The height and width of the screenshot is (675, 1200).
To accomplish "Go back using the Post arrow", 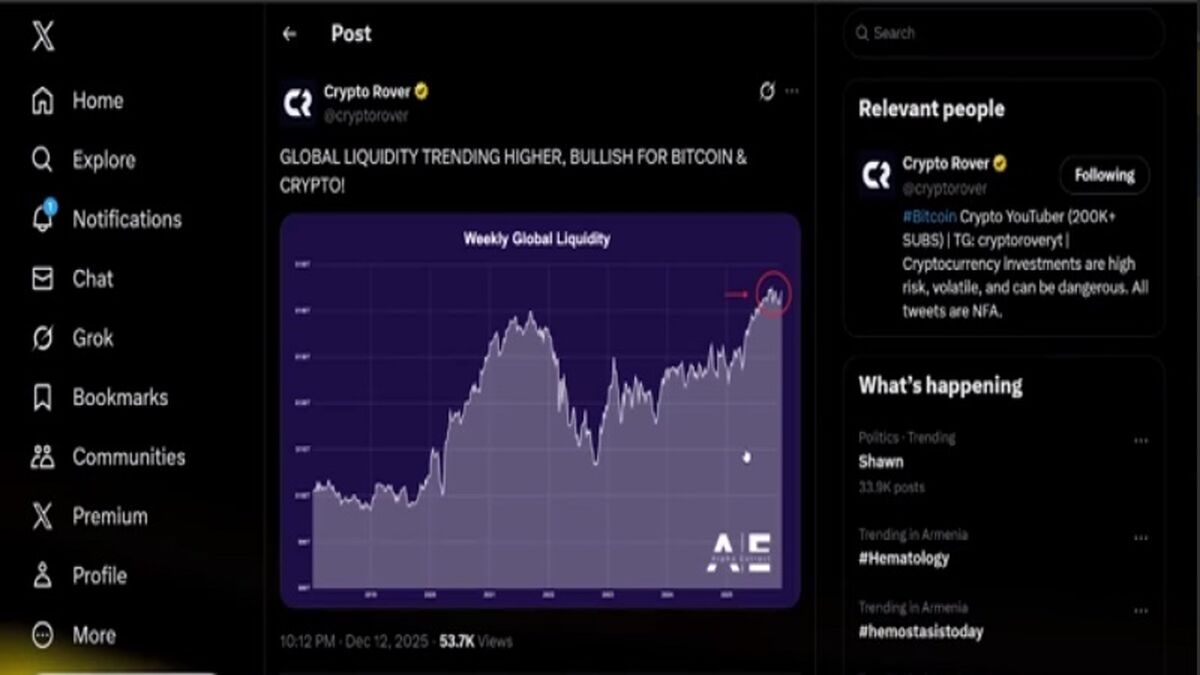I will [289, 34].
